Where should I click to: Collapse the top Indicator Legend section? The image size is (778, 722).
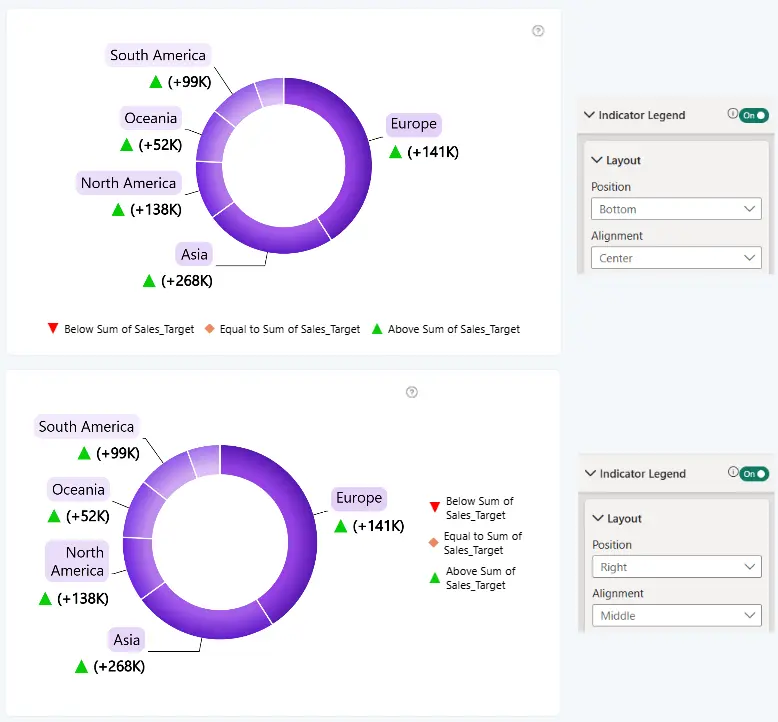click(x=589, y=115)
